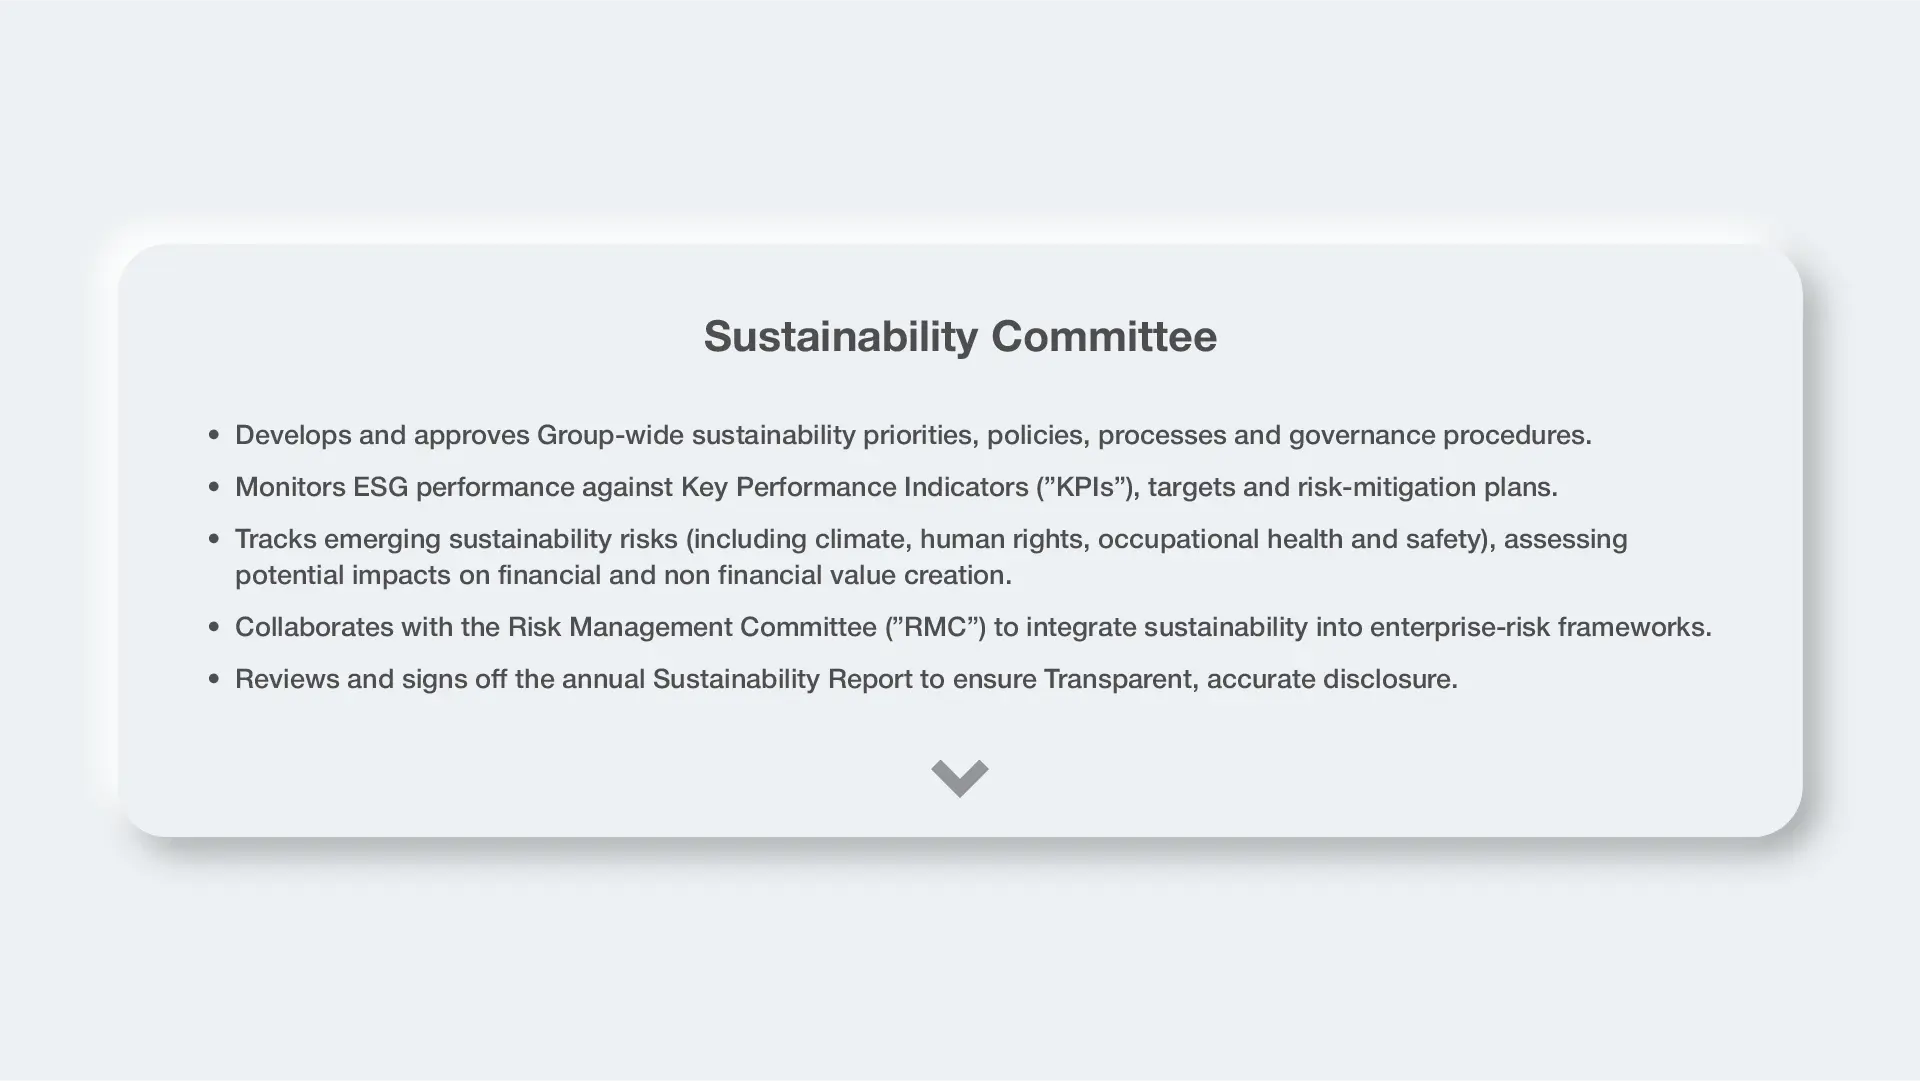Click the phrase "governance procedures" in first bullet
Screen dimensions: 1920x1081
pyautogui.click(x=1438, y=435)
